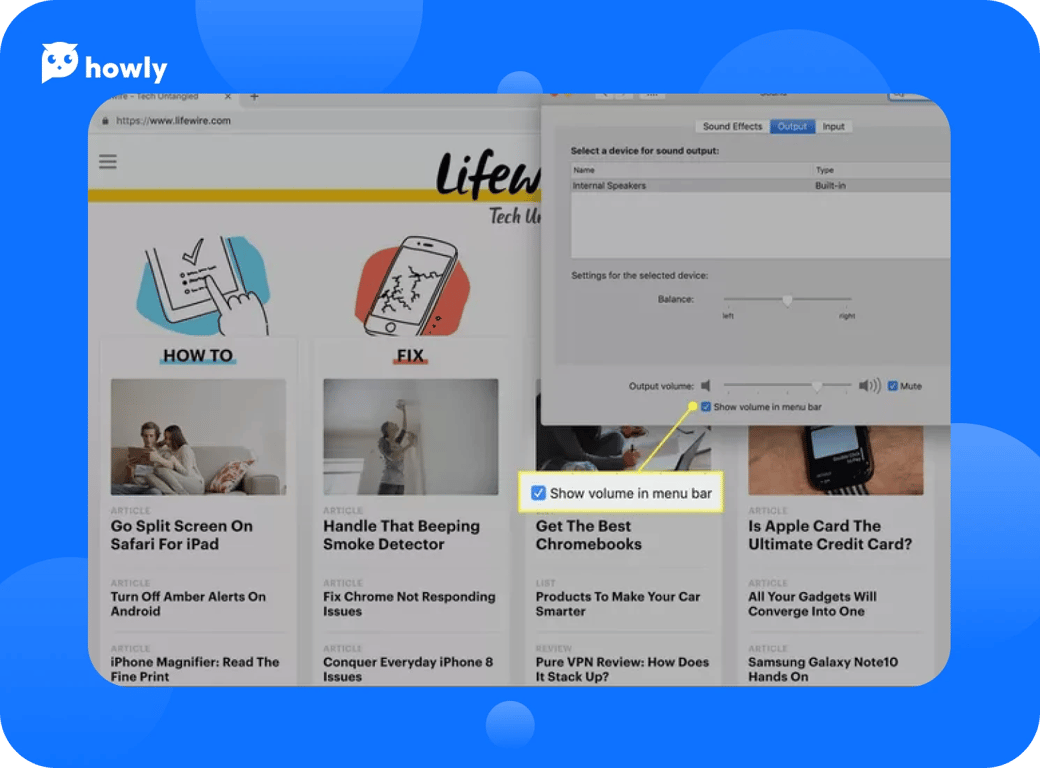Uncheck Show volume in menu bar
1040x768 pixels.
706,407
